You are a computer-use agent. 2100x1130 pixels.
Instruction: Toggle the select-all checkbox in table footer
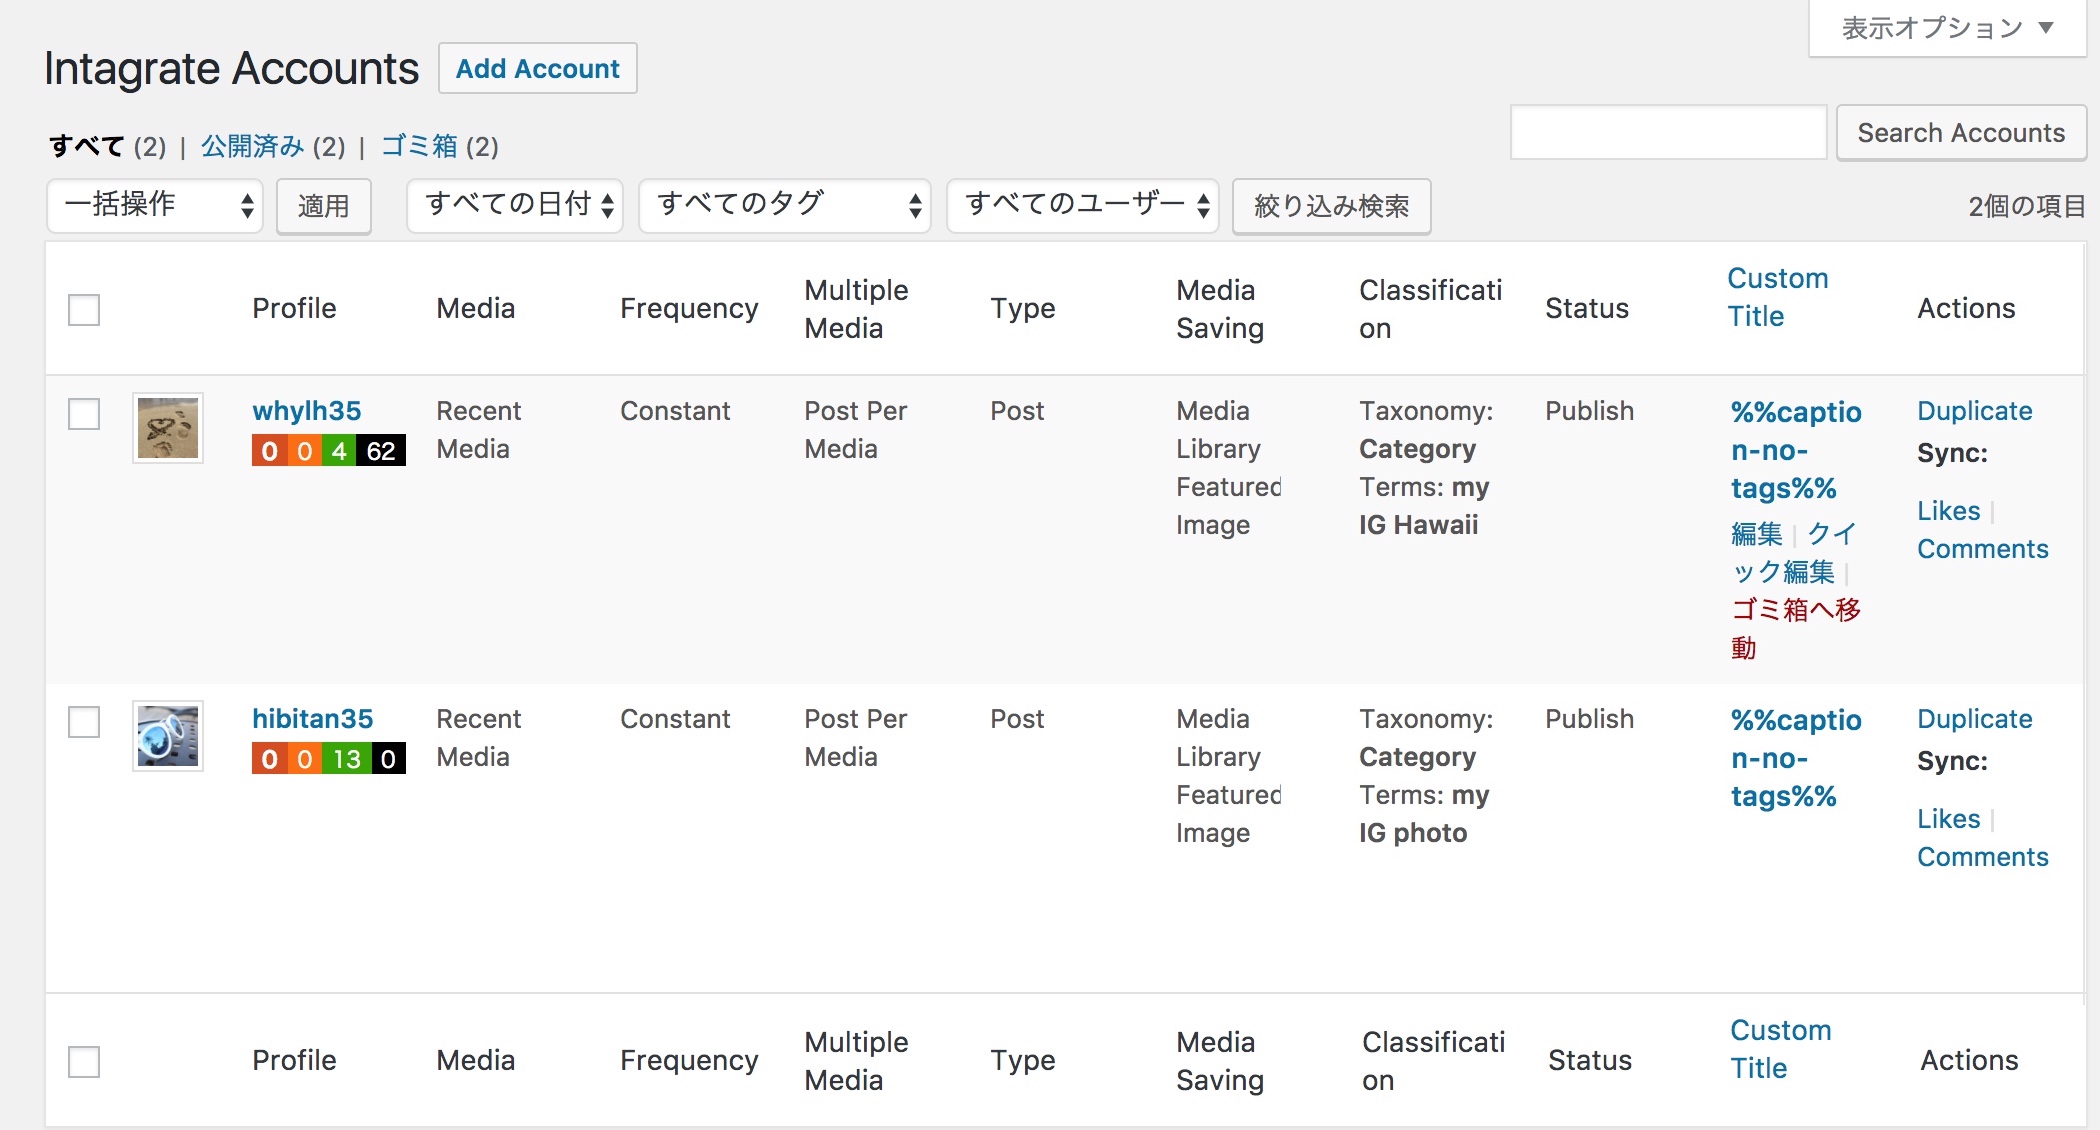point(84,1062)
